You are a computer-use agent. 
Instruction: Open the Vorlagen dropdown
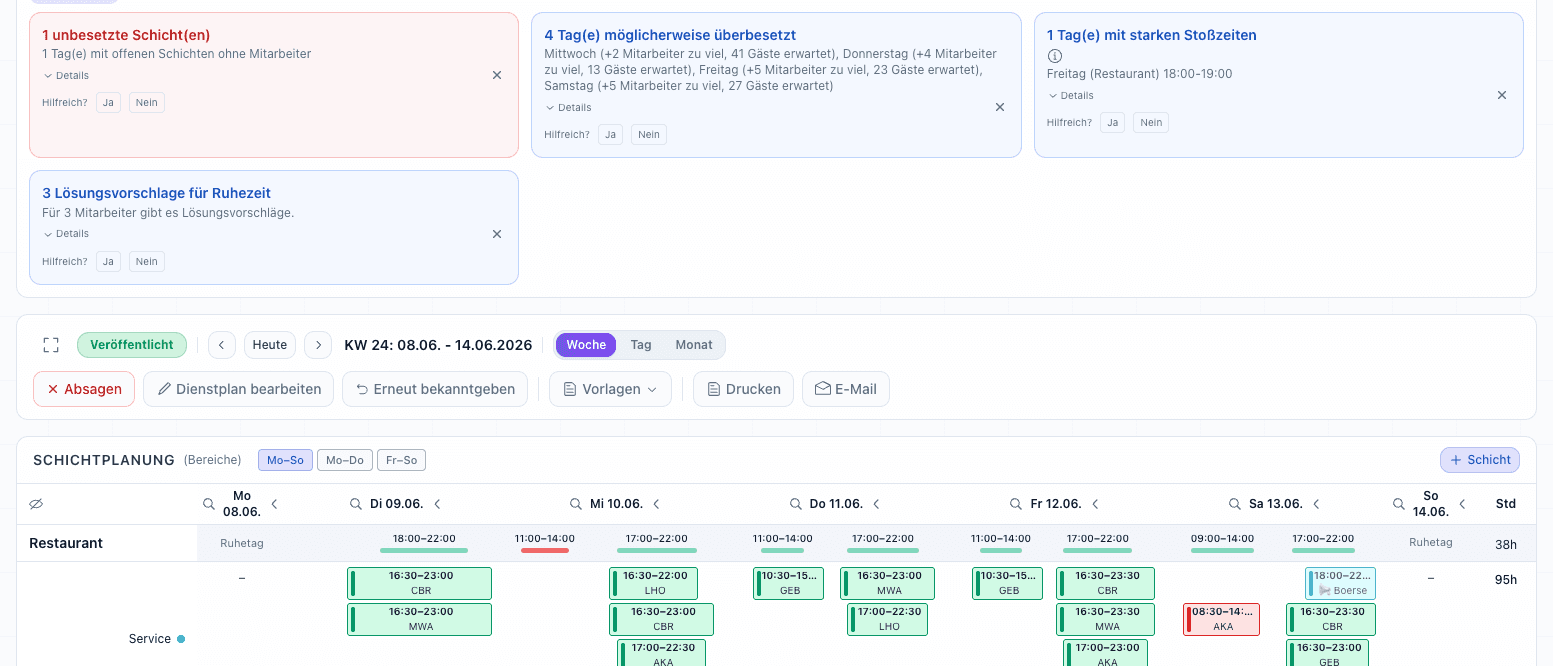(610, 389)
